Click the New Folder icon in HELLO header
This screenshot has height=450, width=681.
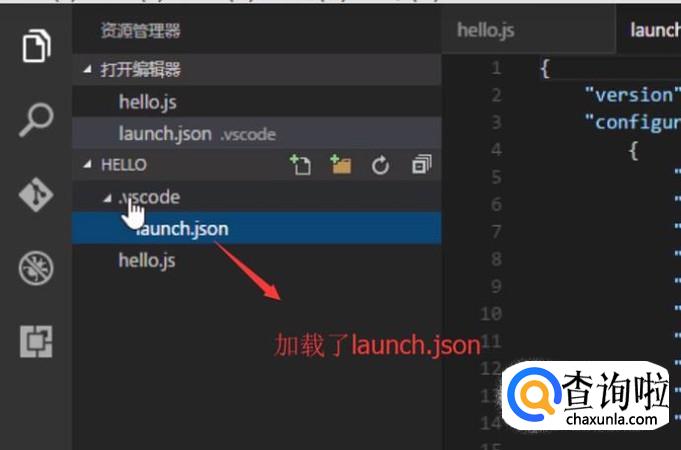[x=340, y=165]
